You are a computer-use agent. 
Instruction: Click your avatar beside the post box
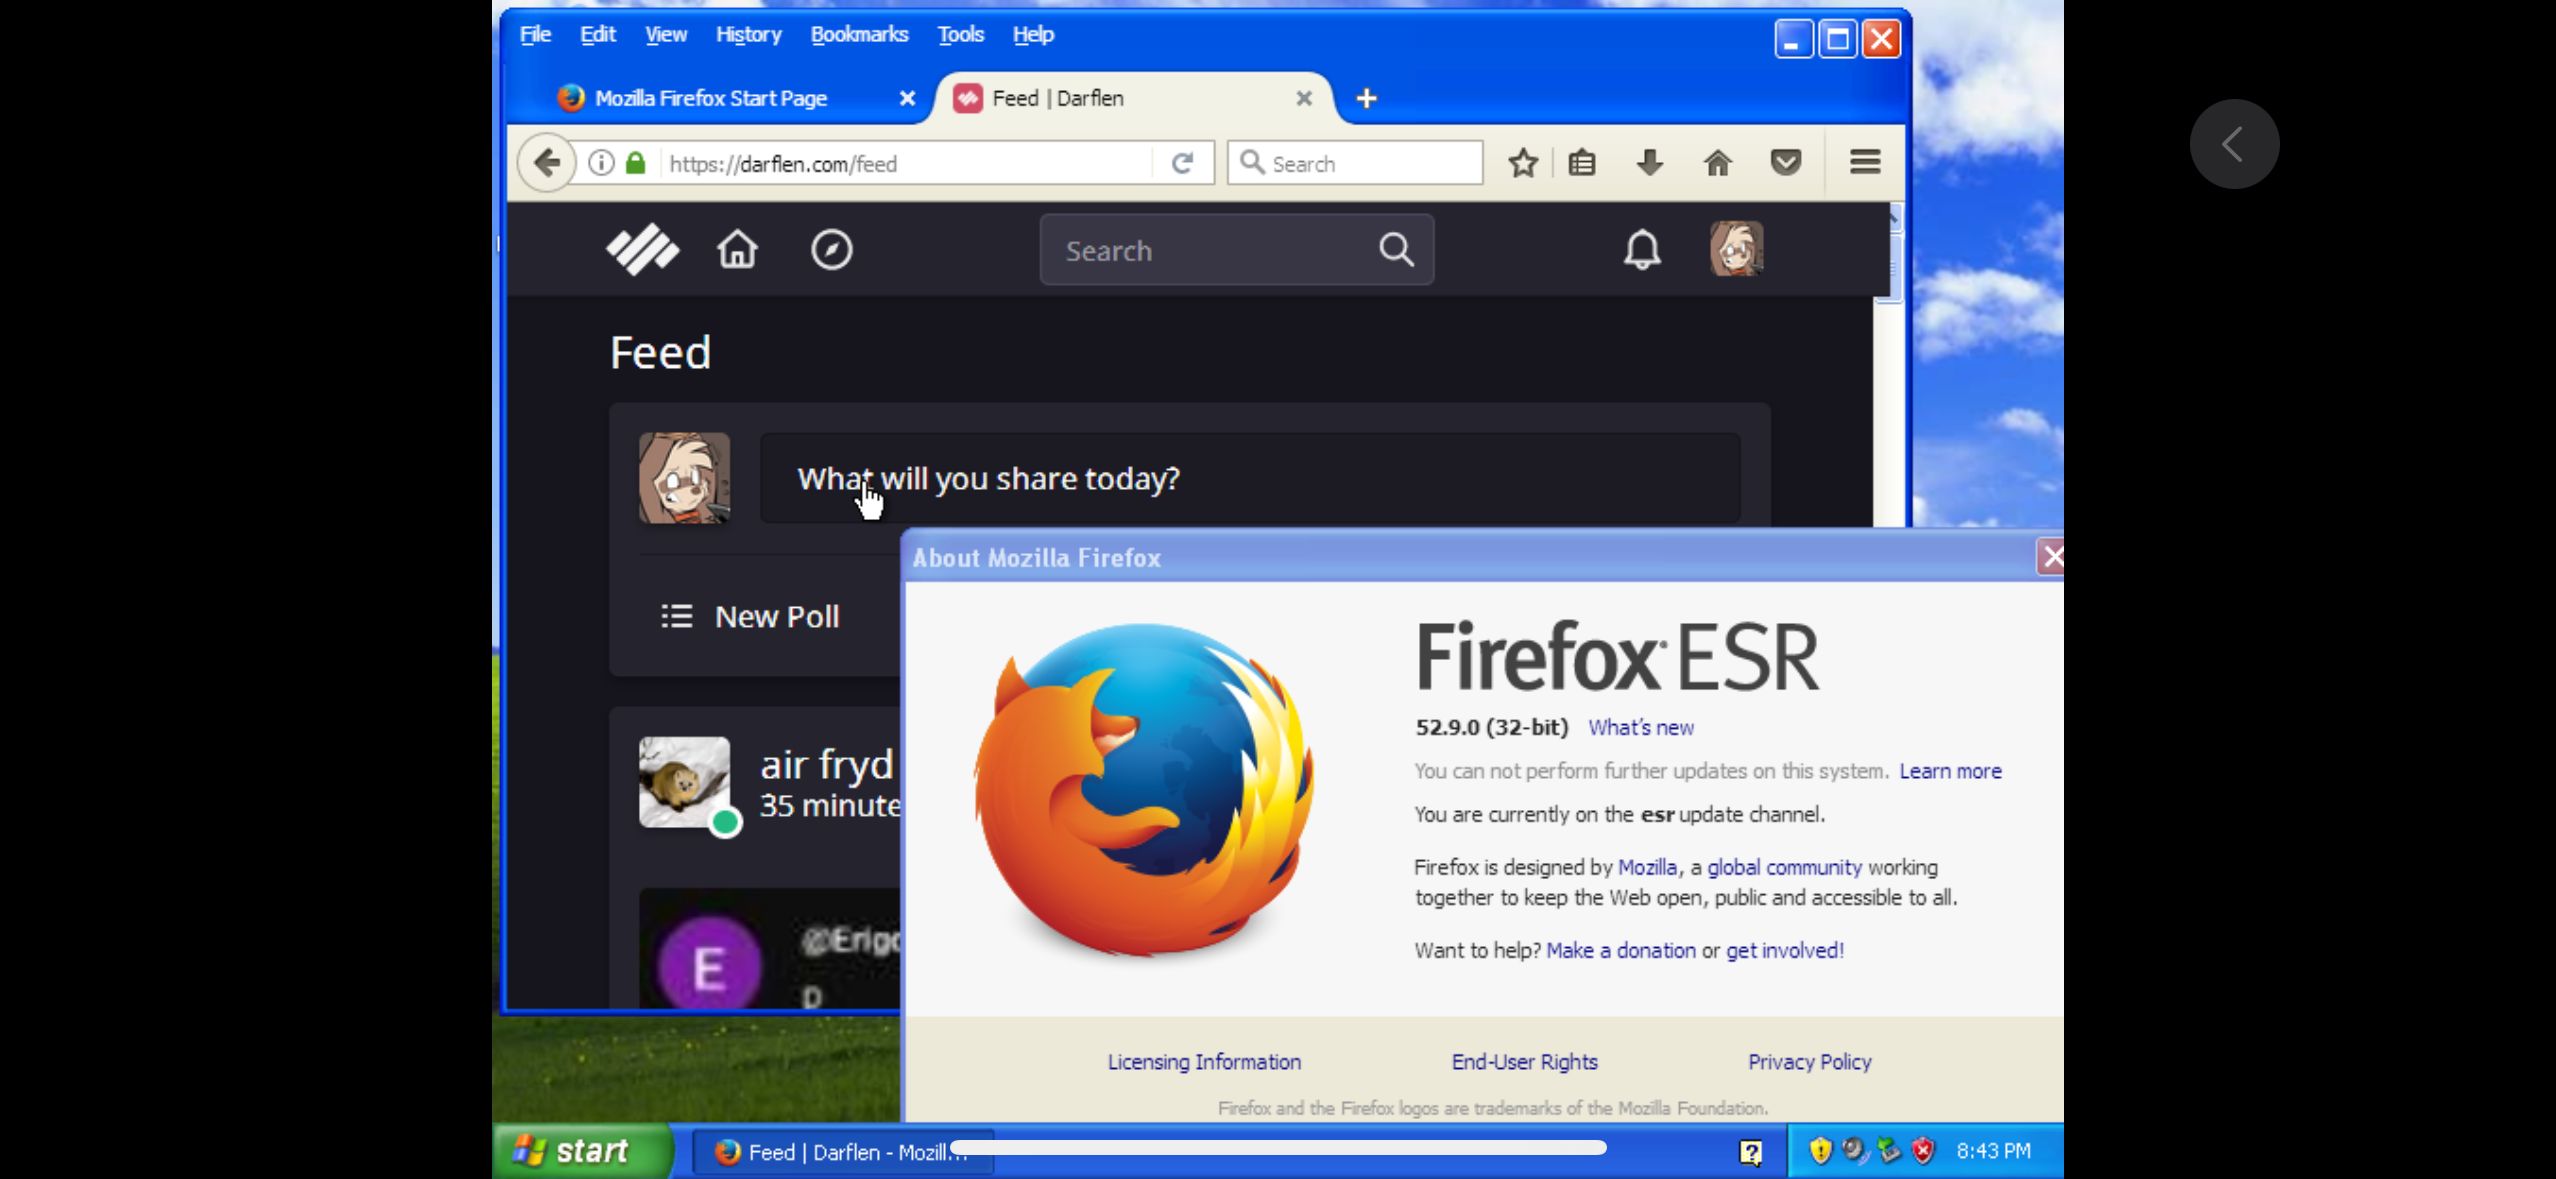[x=684, y=478]
